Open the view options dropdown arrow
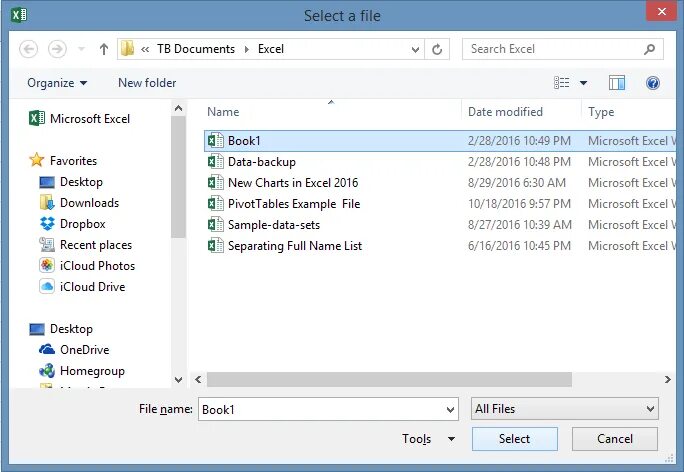This screenshot has width=684, height=472. [583, 82]
